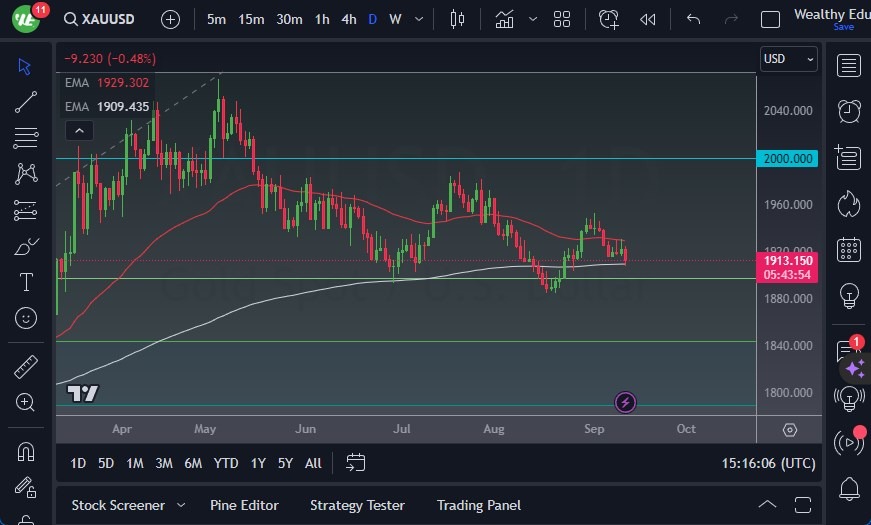
Task: Collapse the EMA indicator legend
Action: [78, 130]
